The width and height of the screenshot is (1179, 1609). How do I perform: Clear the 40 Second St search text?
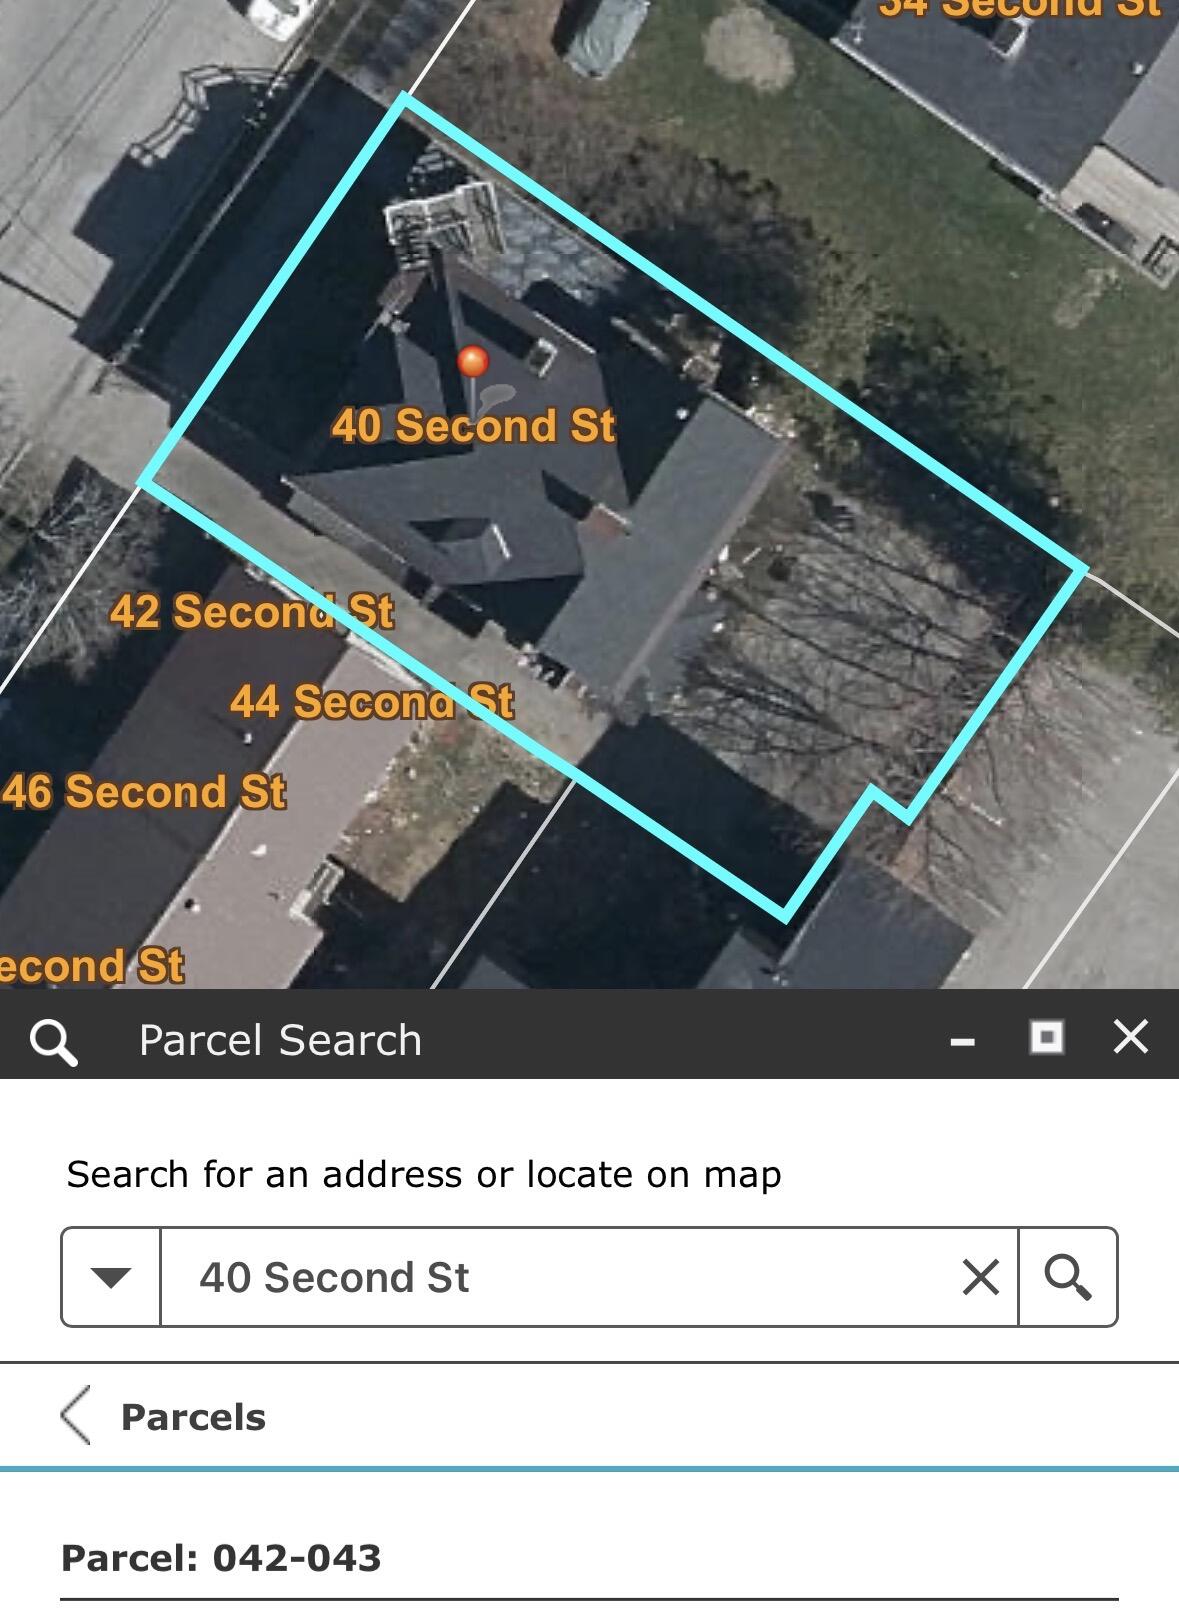pos(980,1277)
